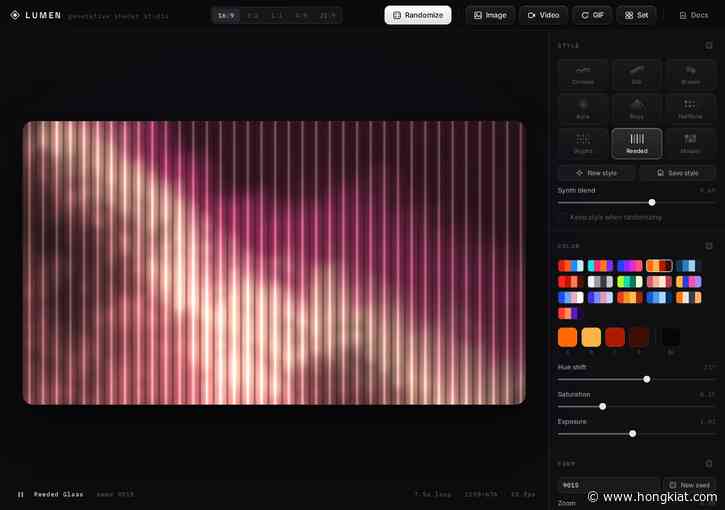Click the Reeded Glass label in status bar
The width and height of the screenshot is (725, 510).
pyautogui.click(x=58, y=494)
